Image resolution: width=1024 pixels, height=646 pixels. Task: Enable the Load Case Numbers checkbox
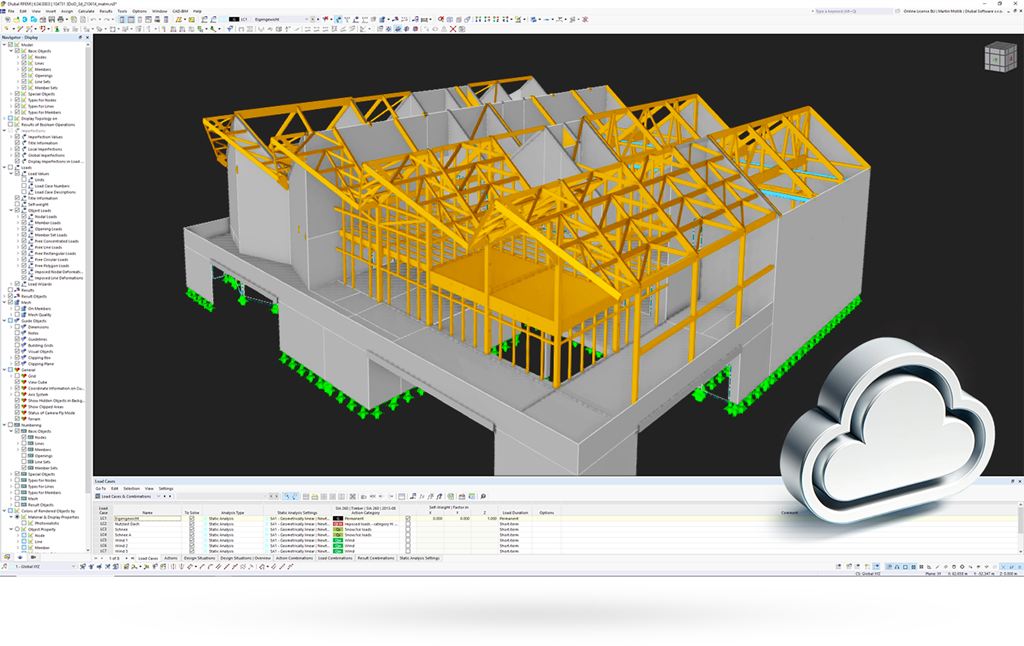pos(24,186)
